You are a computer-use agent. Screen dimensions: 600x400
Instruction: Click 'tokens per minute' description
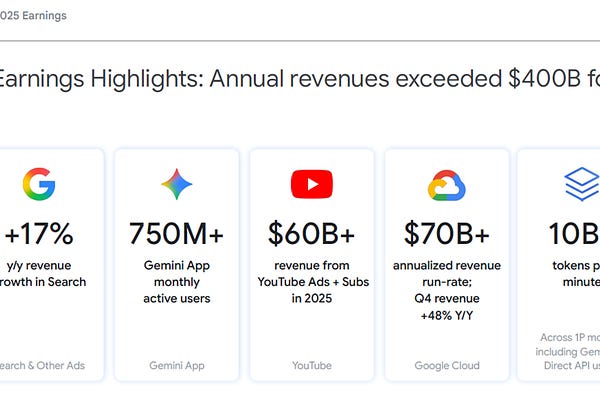tap(576, 274)
